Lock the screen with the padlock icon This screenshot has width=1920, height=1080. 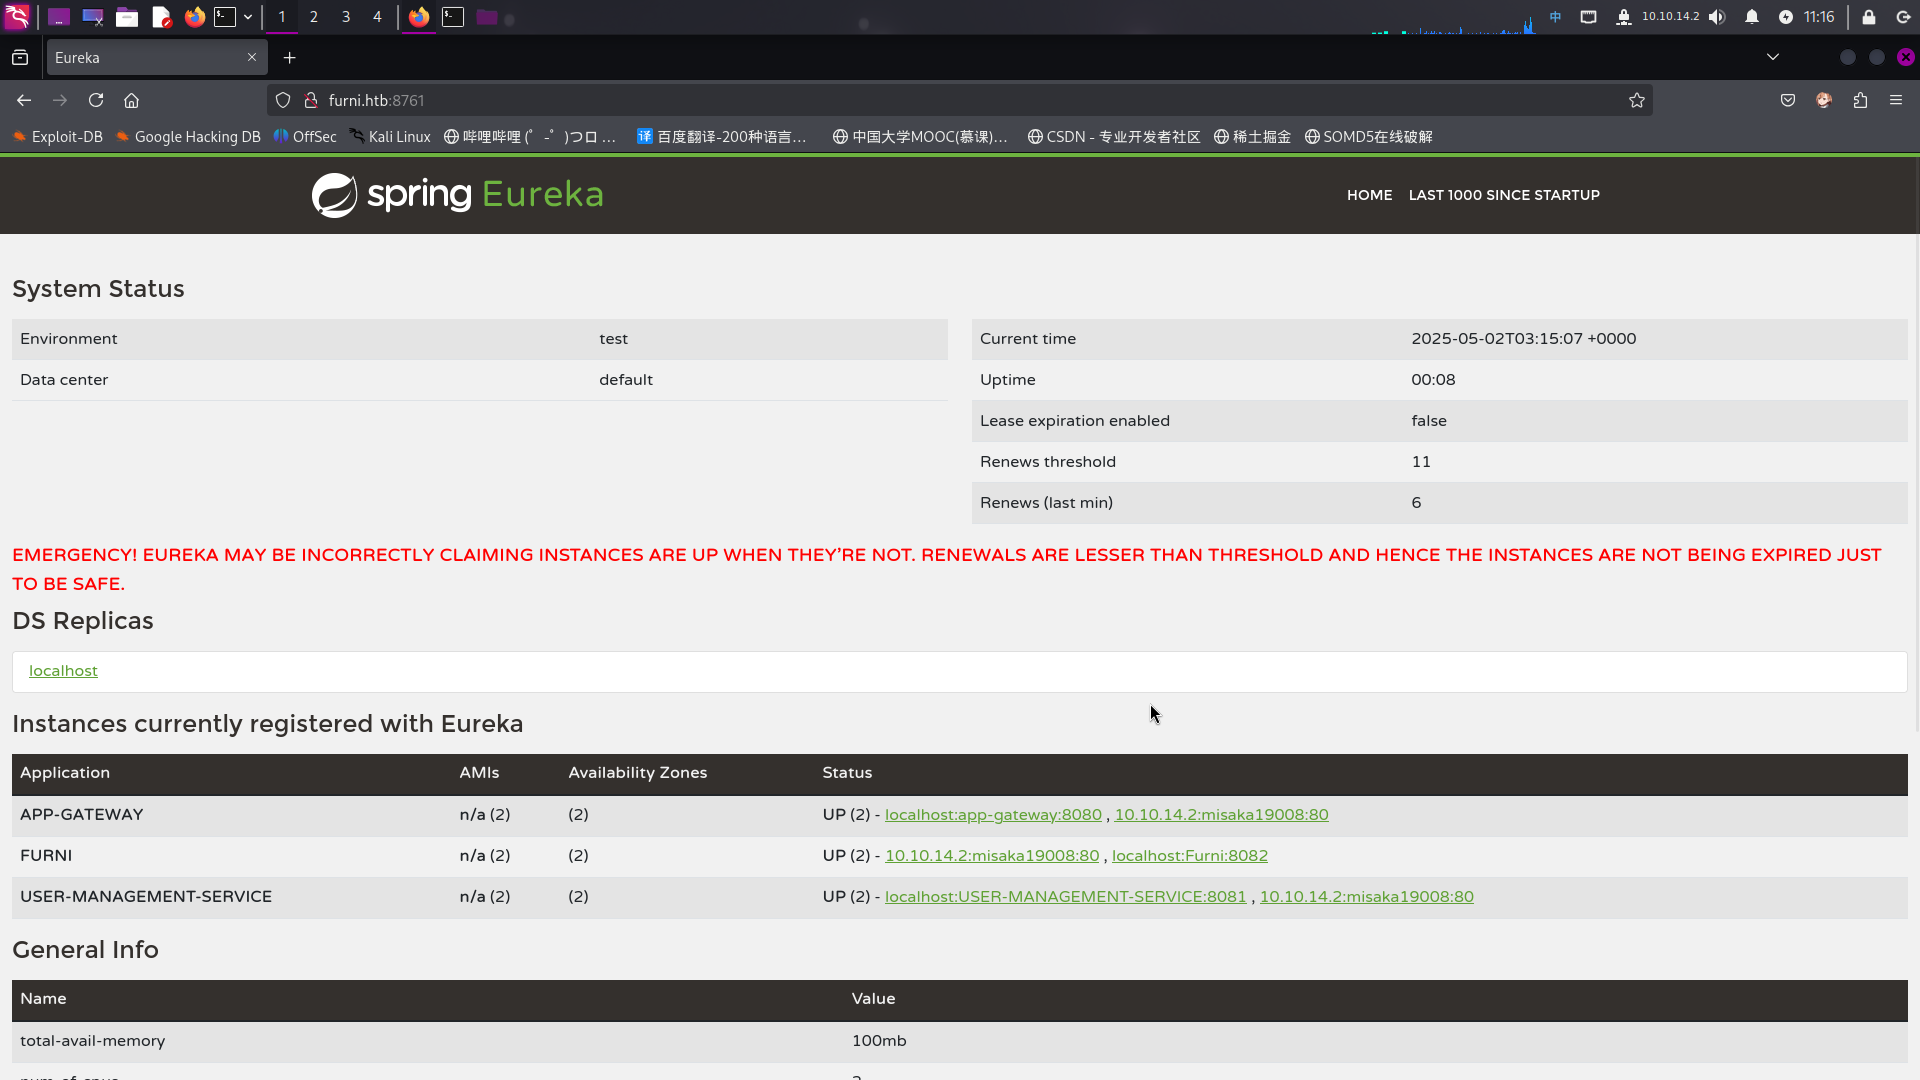(1868, 17)
